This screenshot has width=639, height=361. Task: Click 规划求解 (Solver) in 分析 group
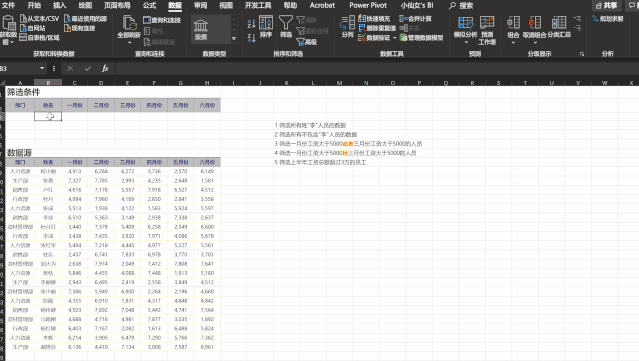tap(608, 19)
